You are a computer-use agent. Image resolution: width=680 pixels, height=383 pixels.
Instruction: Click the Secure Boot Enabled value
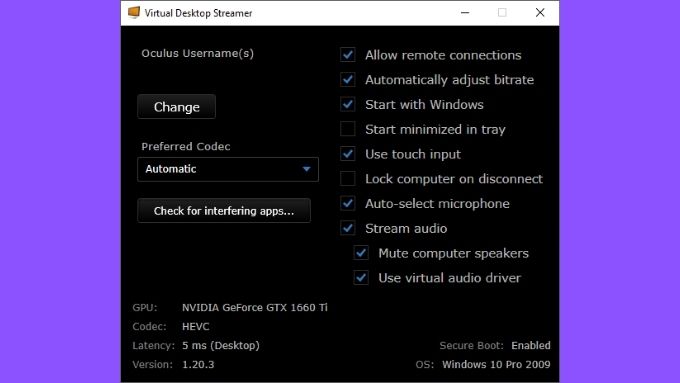pyautogui.click(x=531, y=346)
